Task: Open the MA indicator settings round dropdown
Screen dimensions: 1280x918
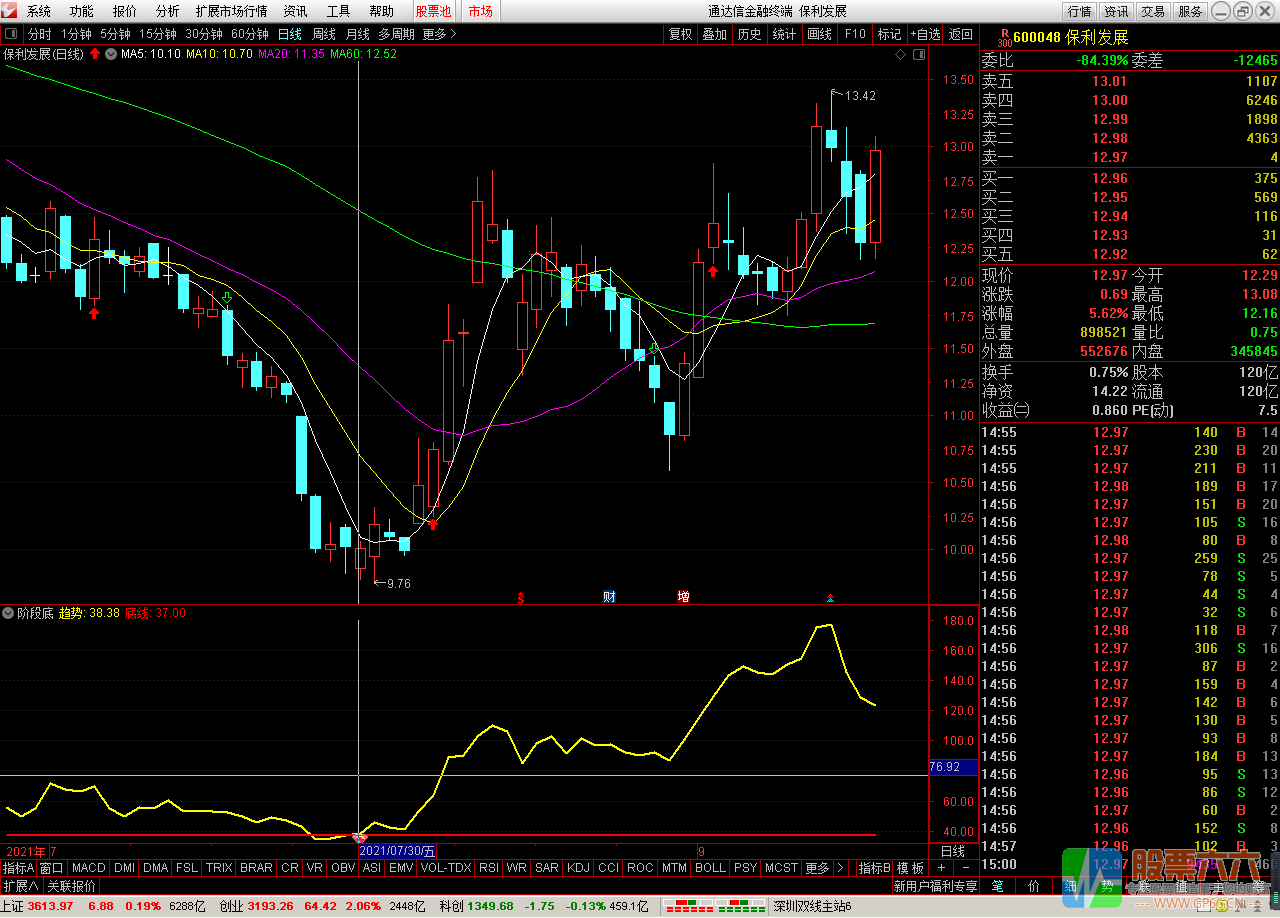Action: click(111, 54)
